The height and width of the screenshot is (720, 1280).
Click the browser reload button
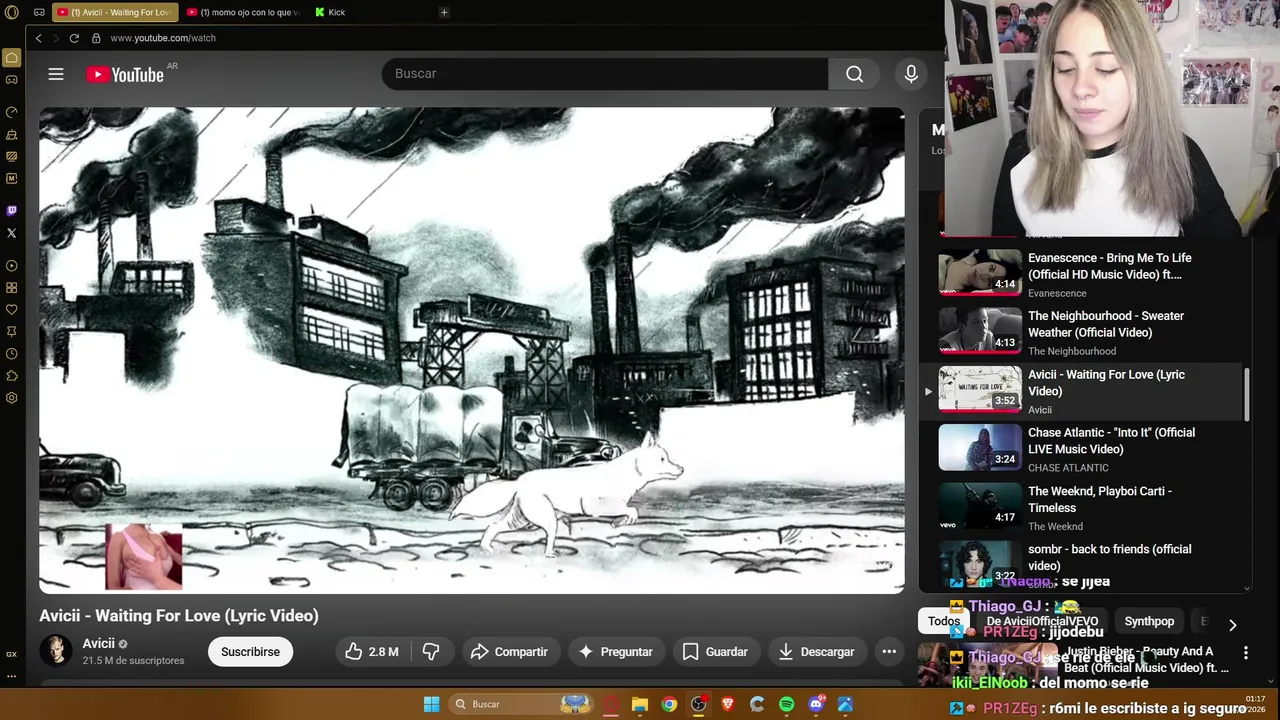click(74, 38)
